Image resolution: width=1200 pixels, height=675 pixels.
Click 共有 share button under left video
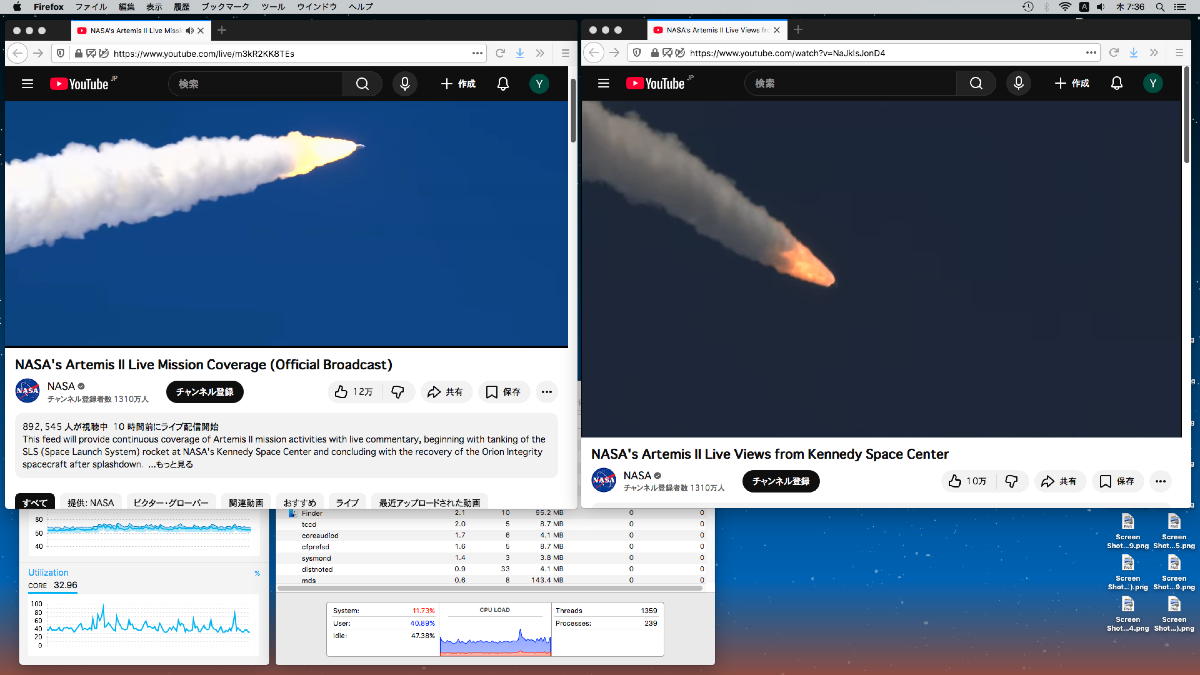446,392
